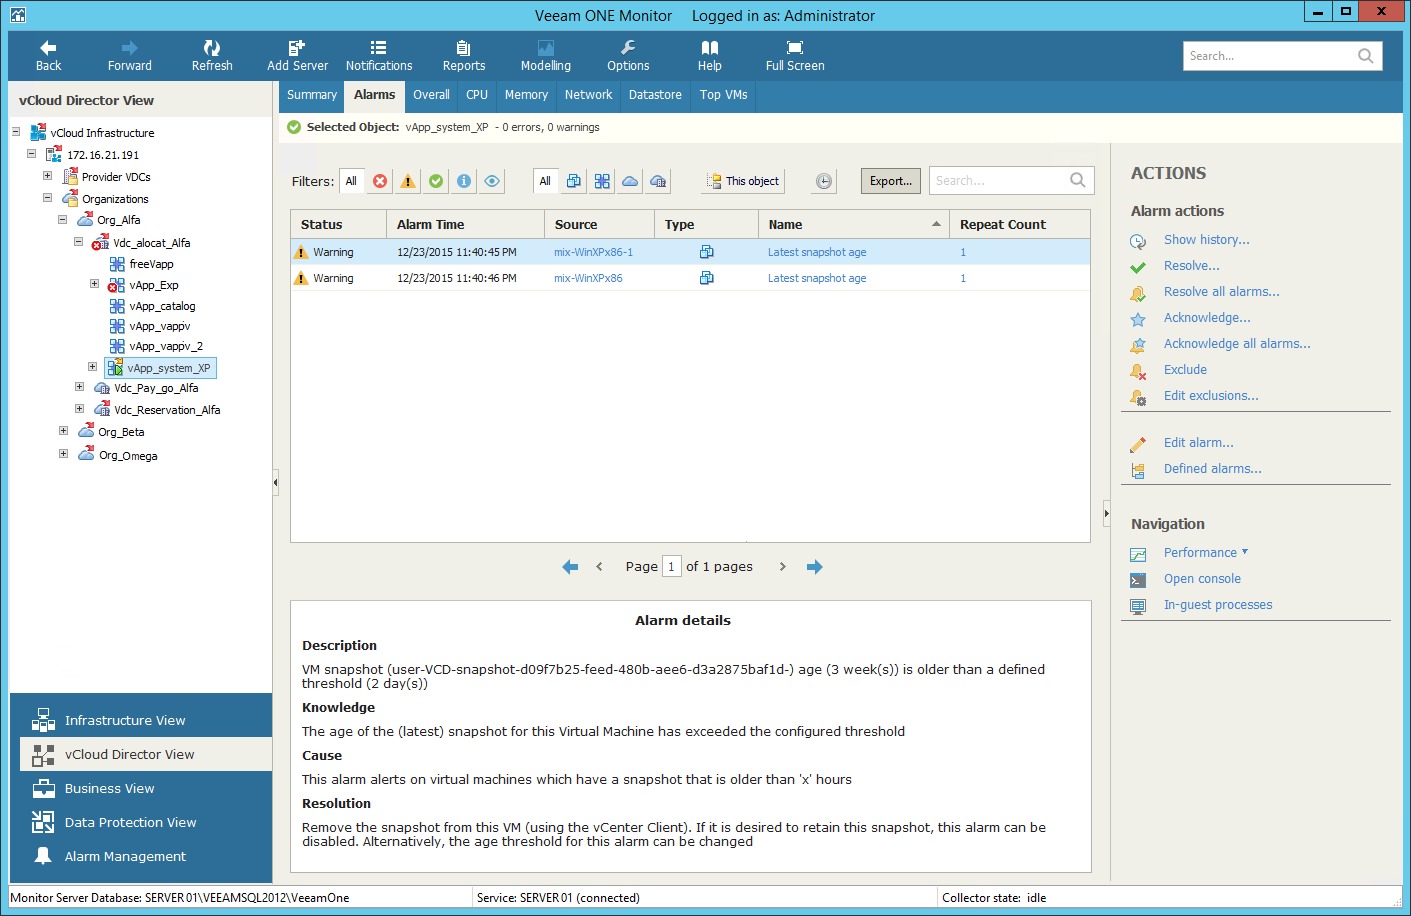Image resolution: width=1411 pixels, height=916 pixels.
Task: Click the page number input box
Action: tap(672, 567)
